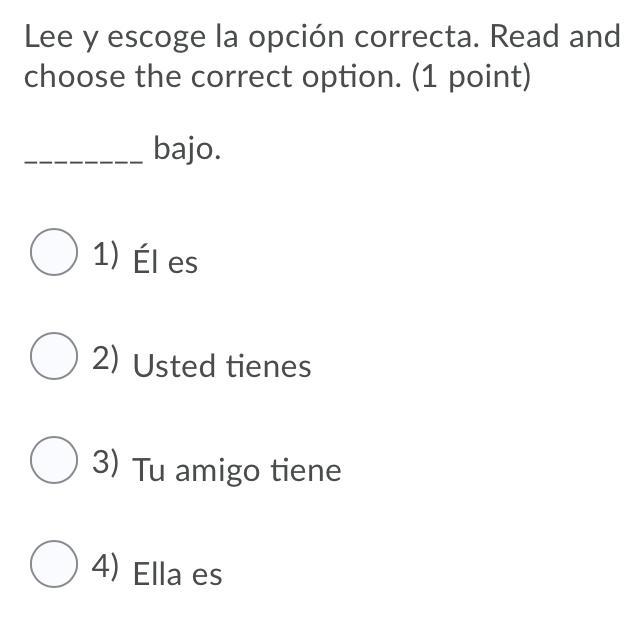Choose the Usted tienes radio button
The width and height of the screenshot is (629, 630).
(x=54, y=357)
